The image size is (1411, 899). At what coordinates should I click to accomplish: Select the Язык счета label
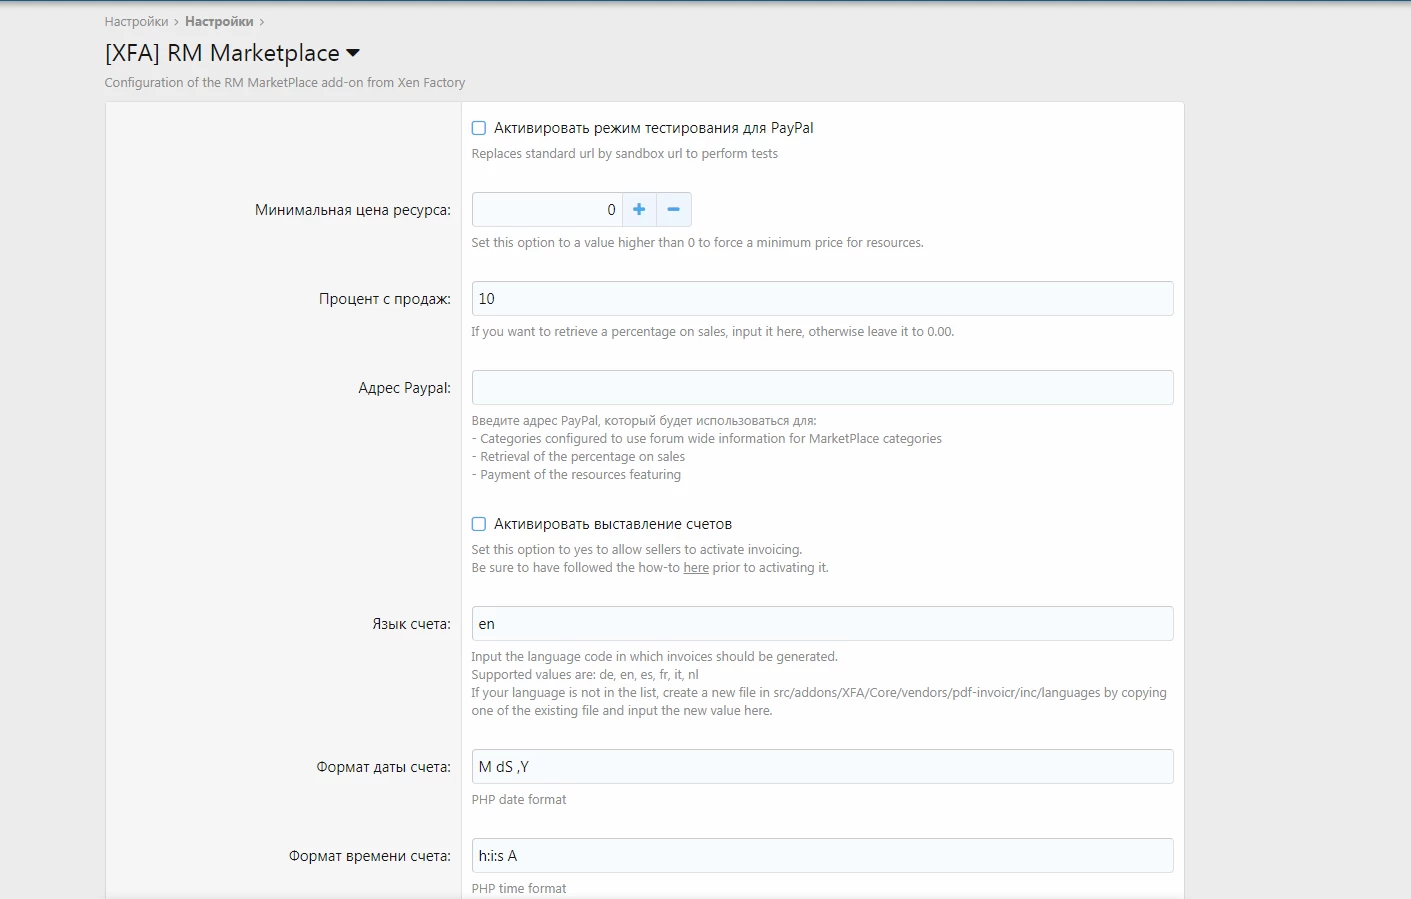click(x=412, y=624)
